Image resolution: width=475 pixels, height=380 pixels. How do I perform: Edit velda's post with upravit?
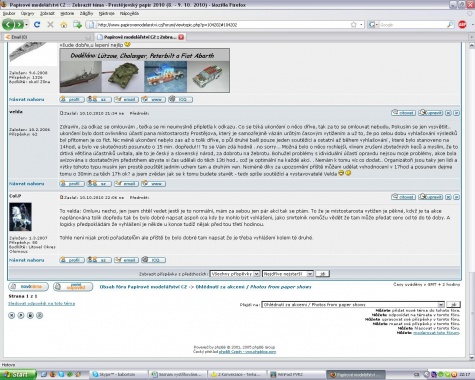[x=431, y=113]
